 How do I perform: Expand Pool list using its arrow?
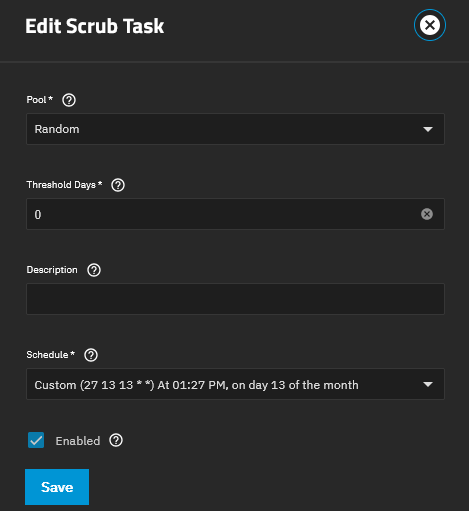pos(428,129)
